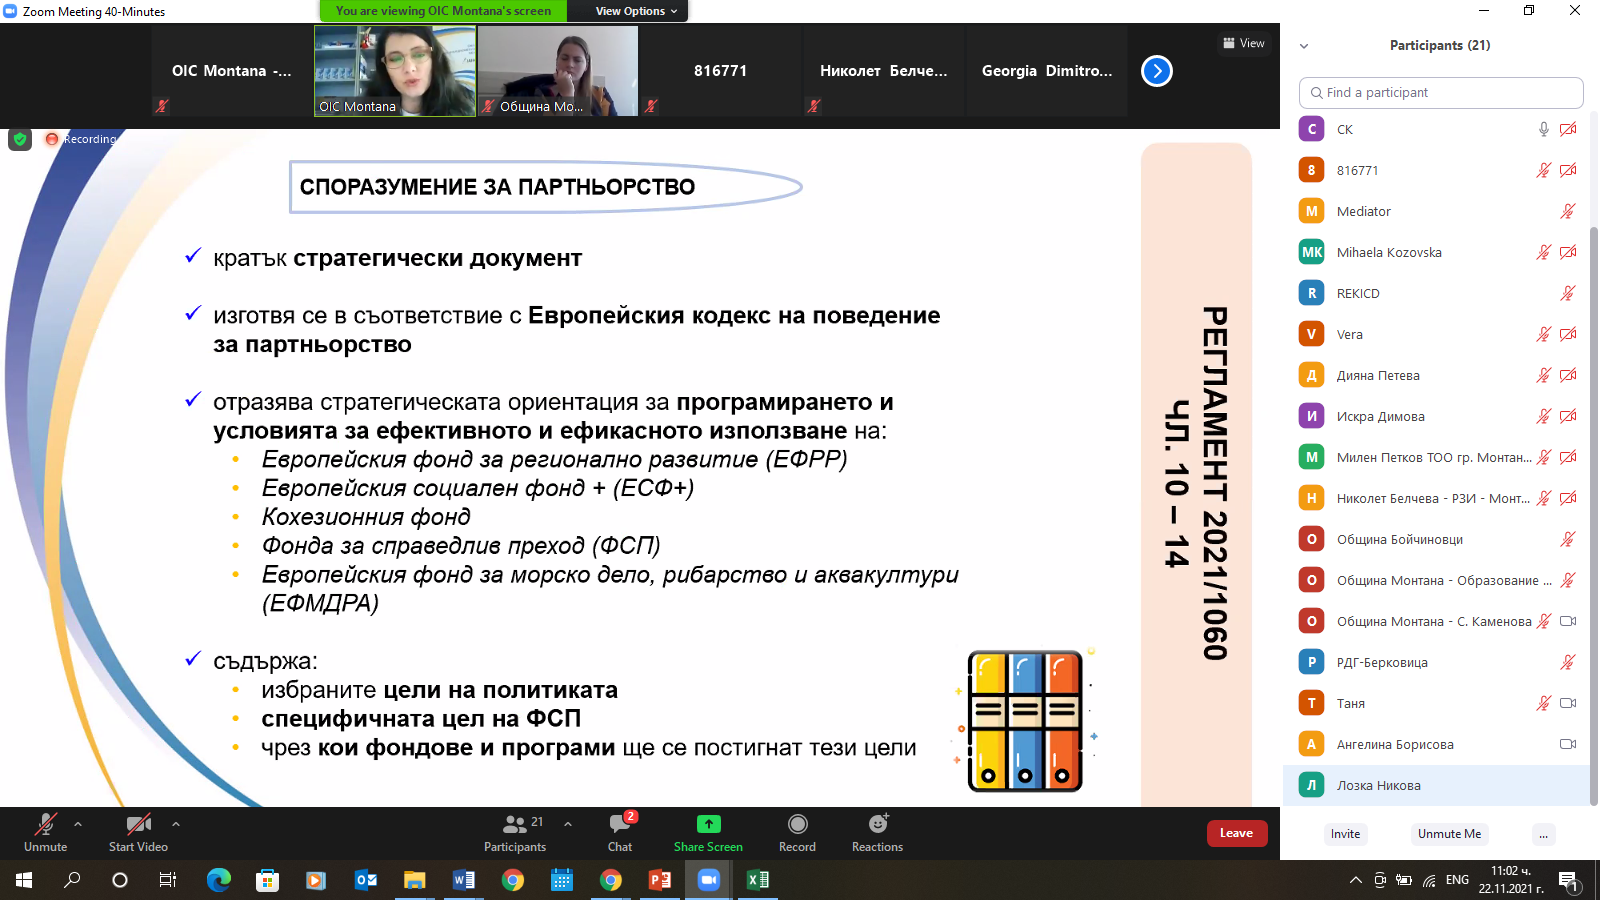Click the green encryption shield icon

pos(20,139)
